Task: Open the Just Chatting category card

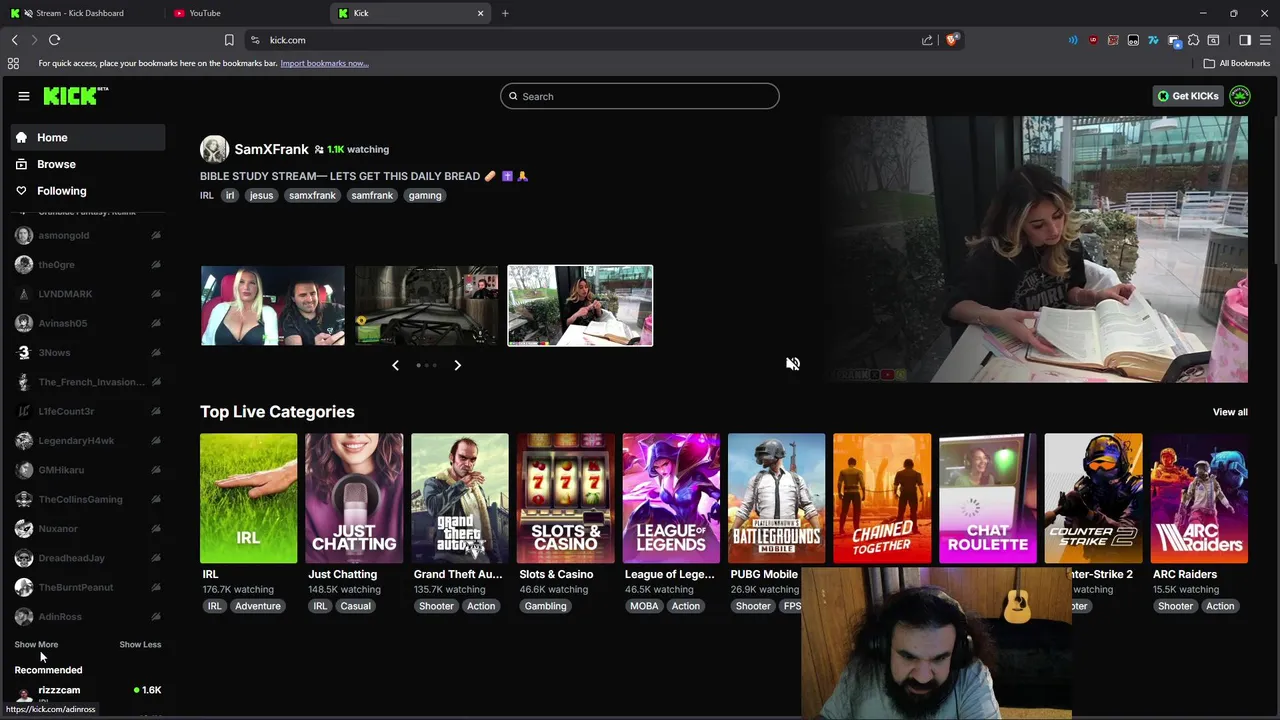Action: tap(354, 498)
